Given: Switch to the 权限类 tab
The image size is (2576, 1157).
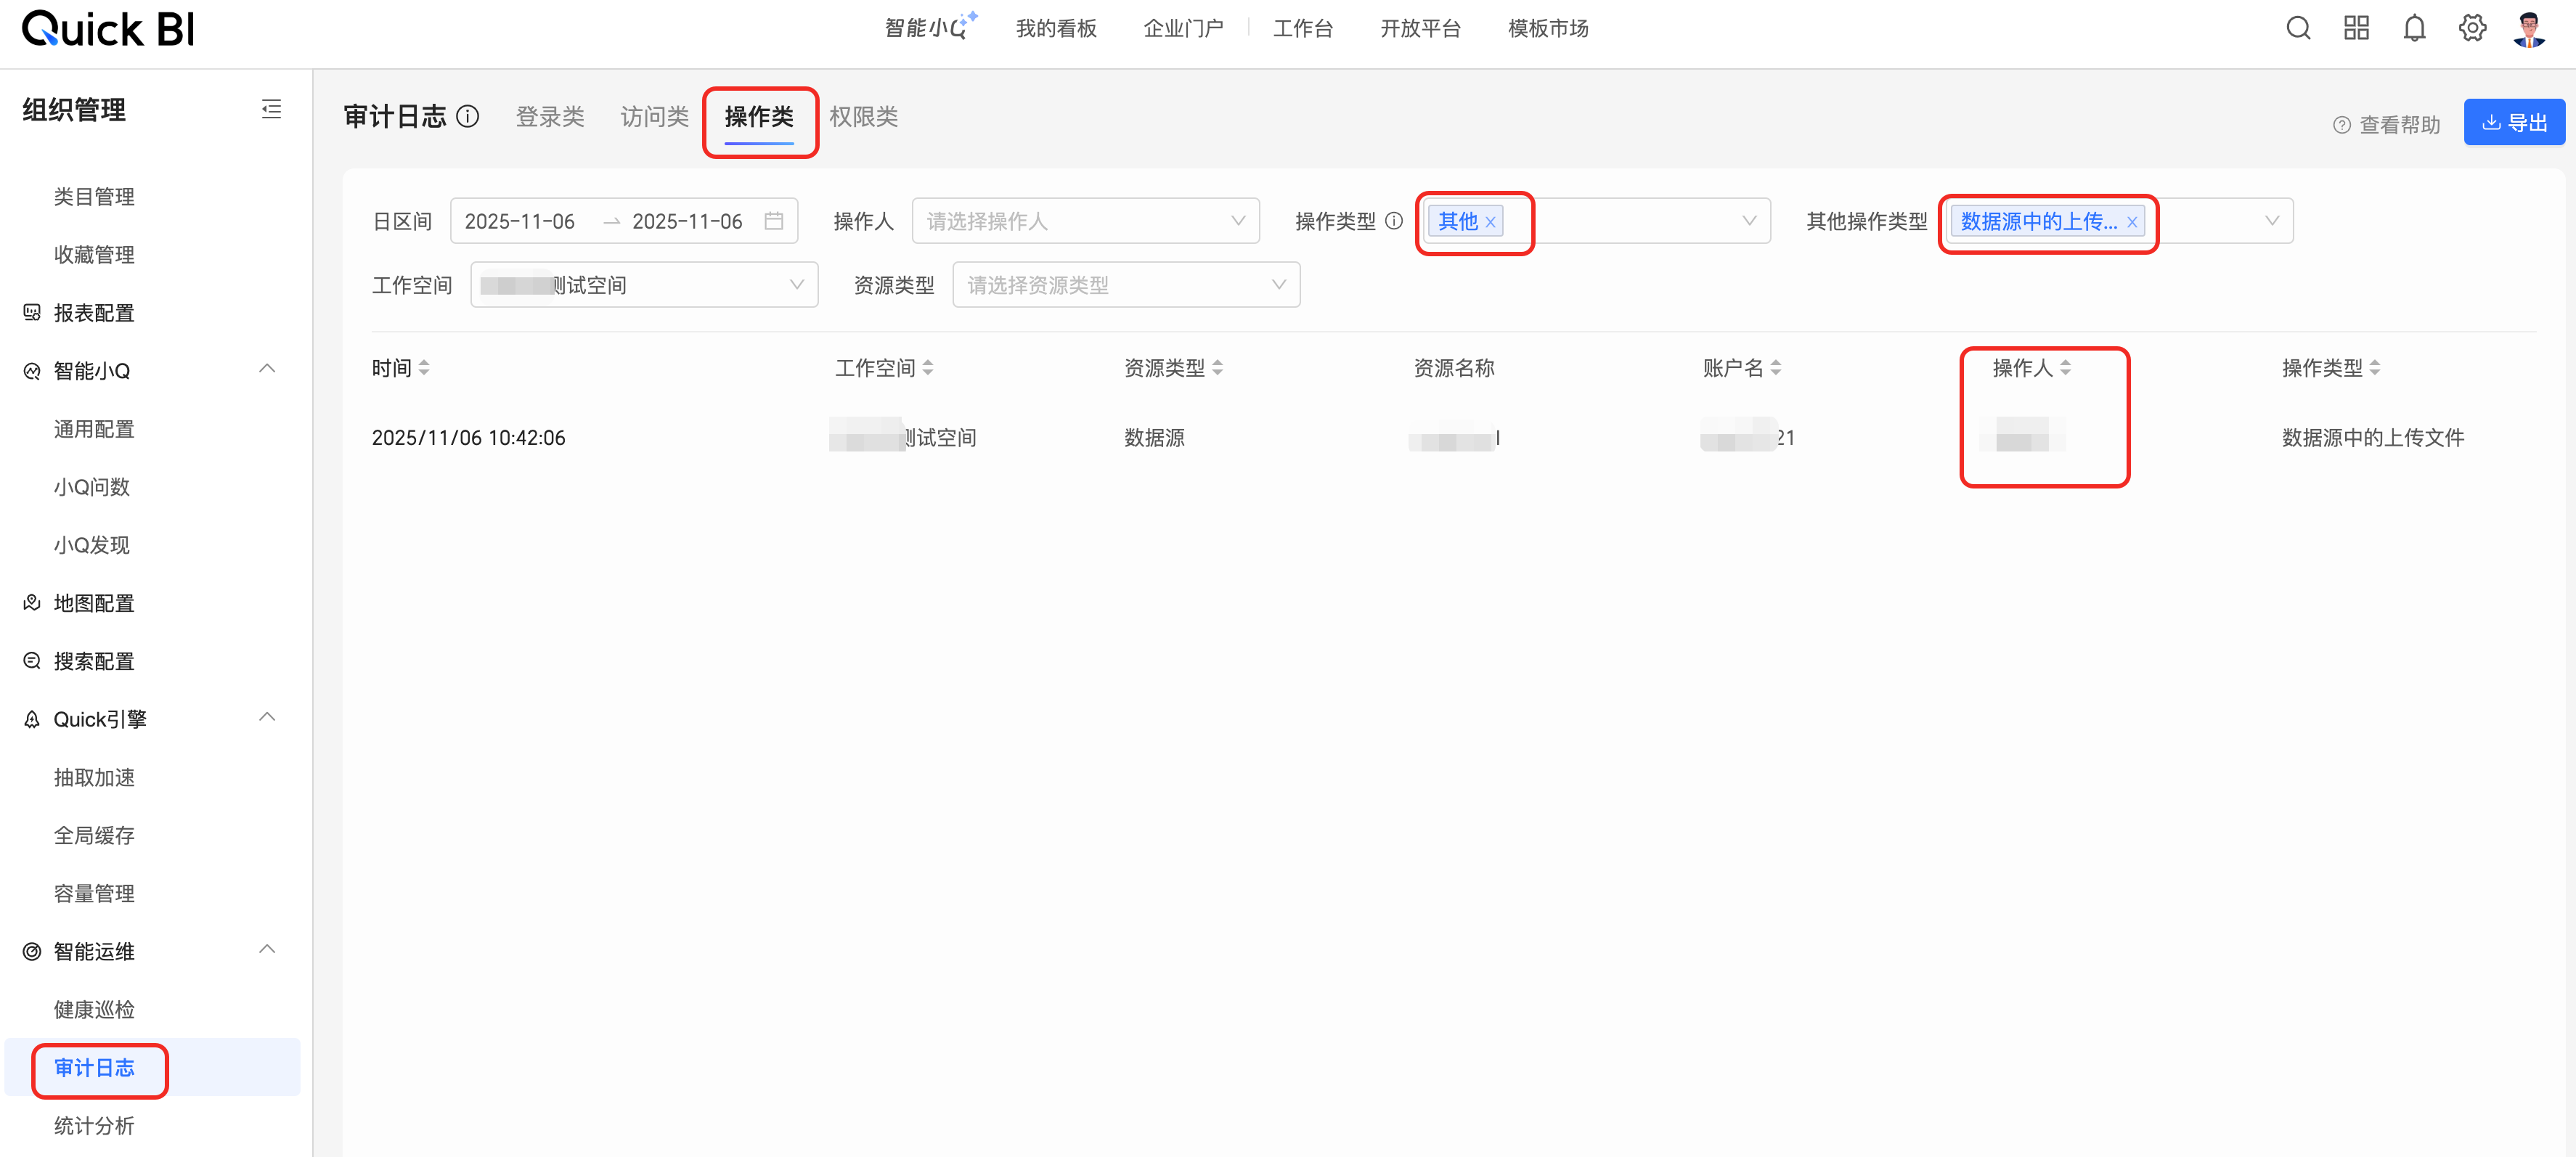Looking at the screenshot, I should pyautogui.click(x=863, y=117).
